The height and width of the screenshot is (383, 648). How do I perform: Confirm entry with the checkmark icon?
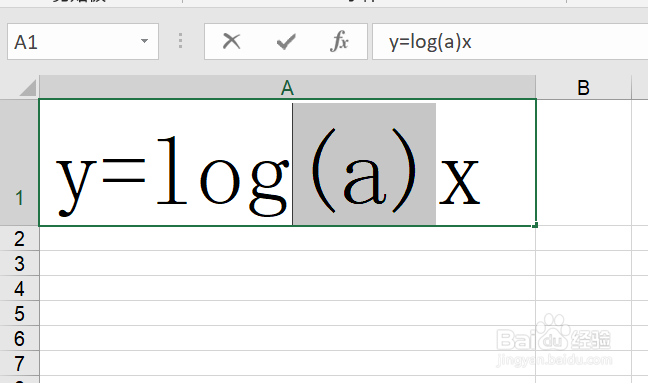pos(286,41)
